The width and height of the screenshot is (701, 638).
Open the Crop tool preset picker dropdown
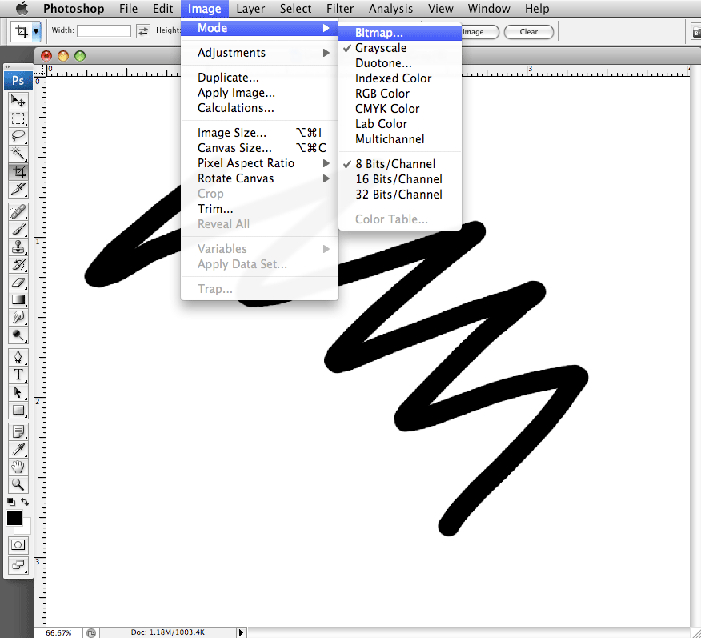37,31
